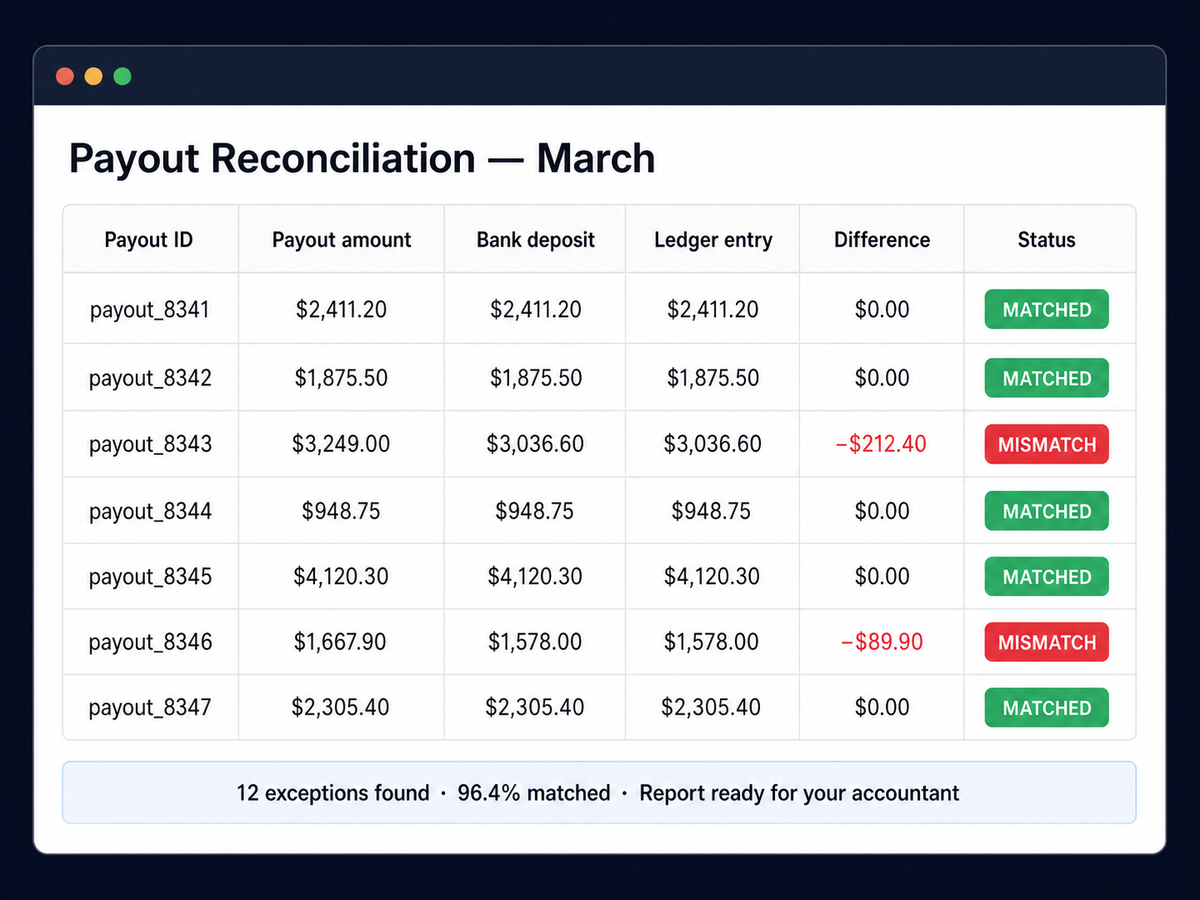Select payout_8341's bank deposit $2,411.20
The image size is (1200, 900).
[535, 310]
